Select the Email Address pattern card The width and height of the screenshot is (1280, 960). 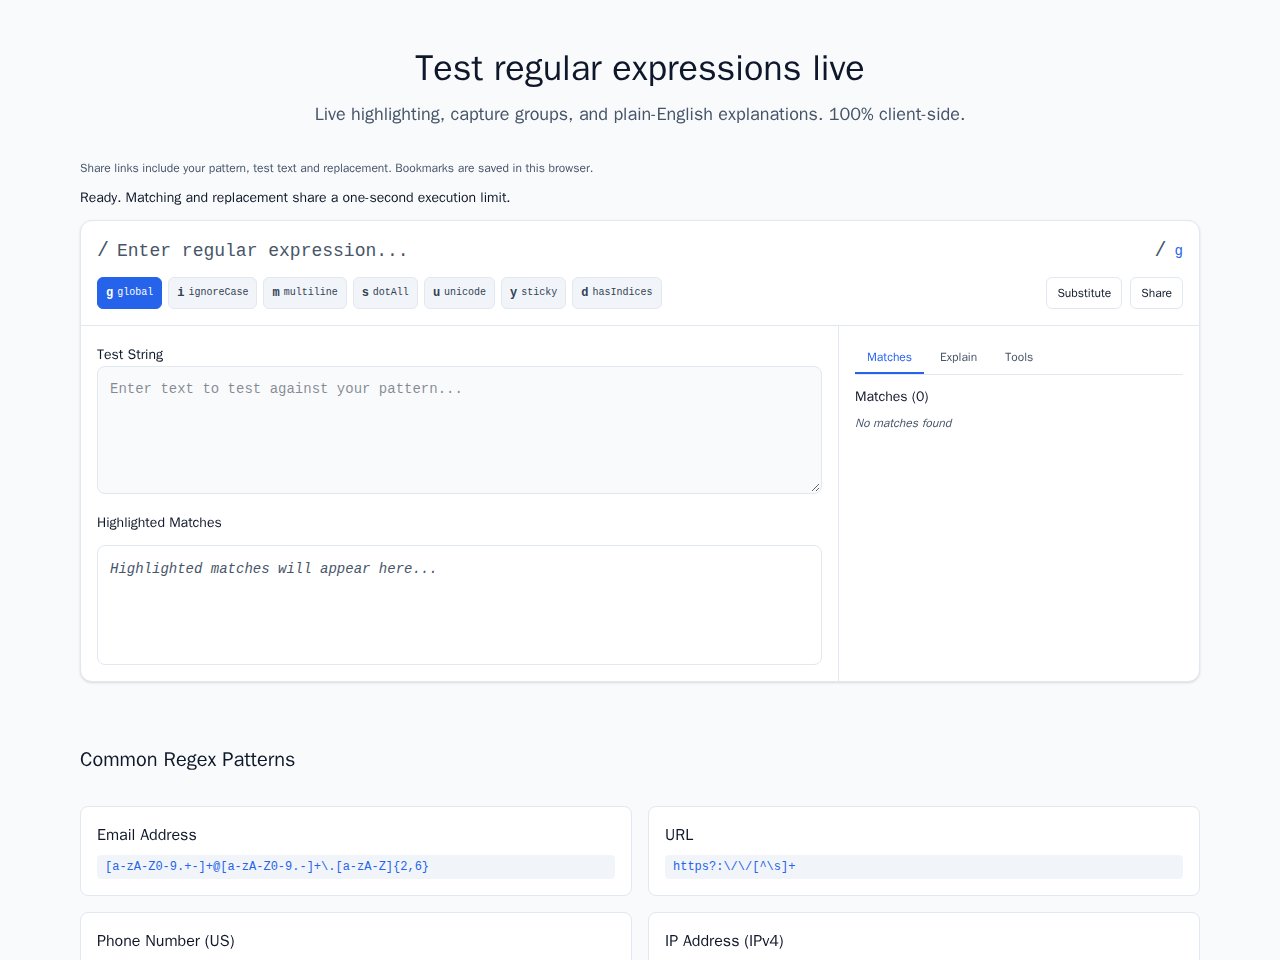coord(356,851)
